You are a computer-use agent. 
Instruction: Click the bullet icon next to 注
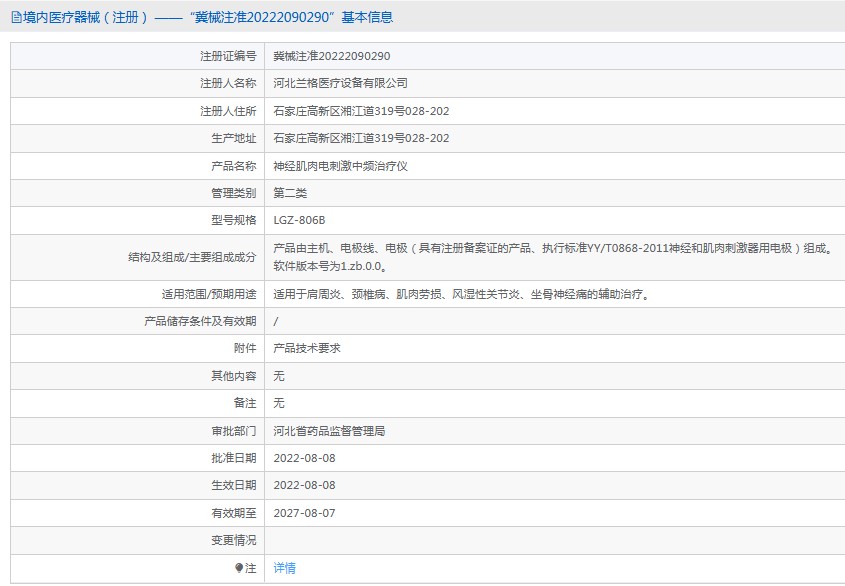coord(239,568)
